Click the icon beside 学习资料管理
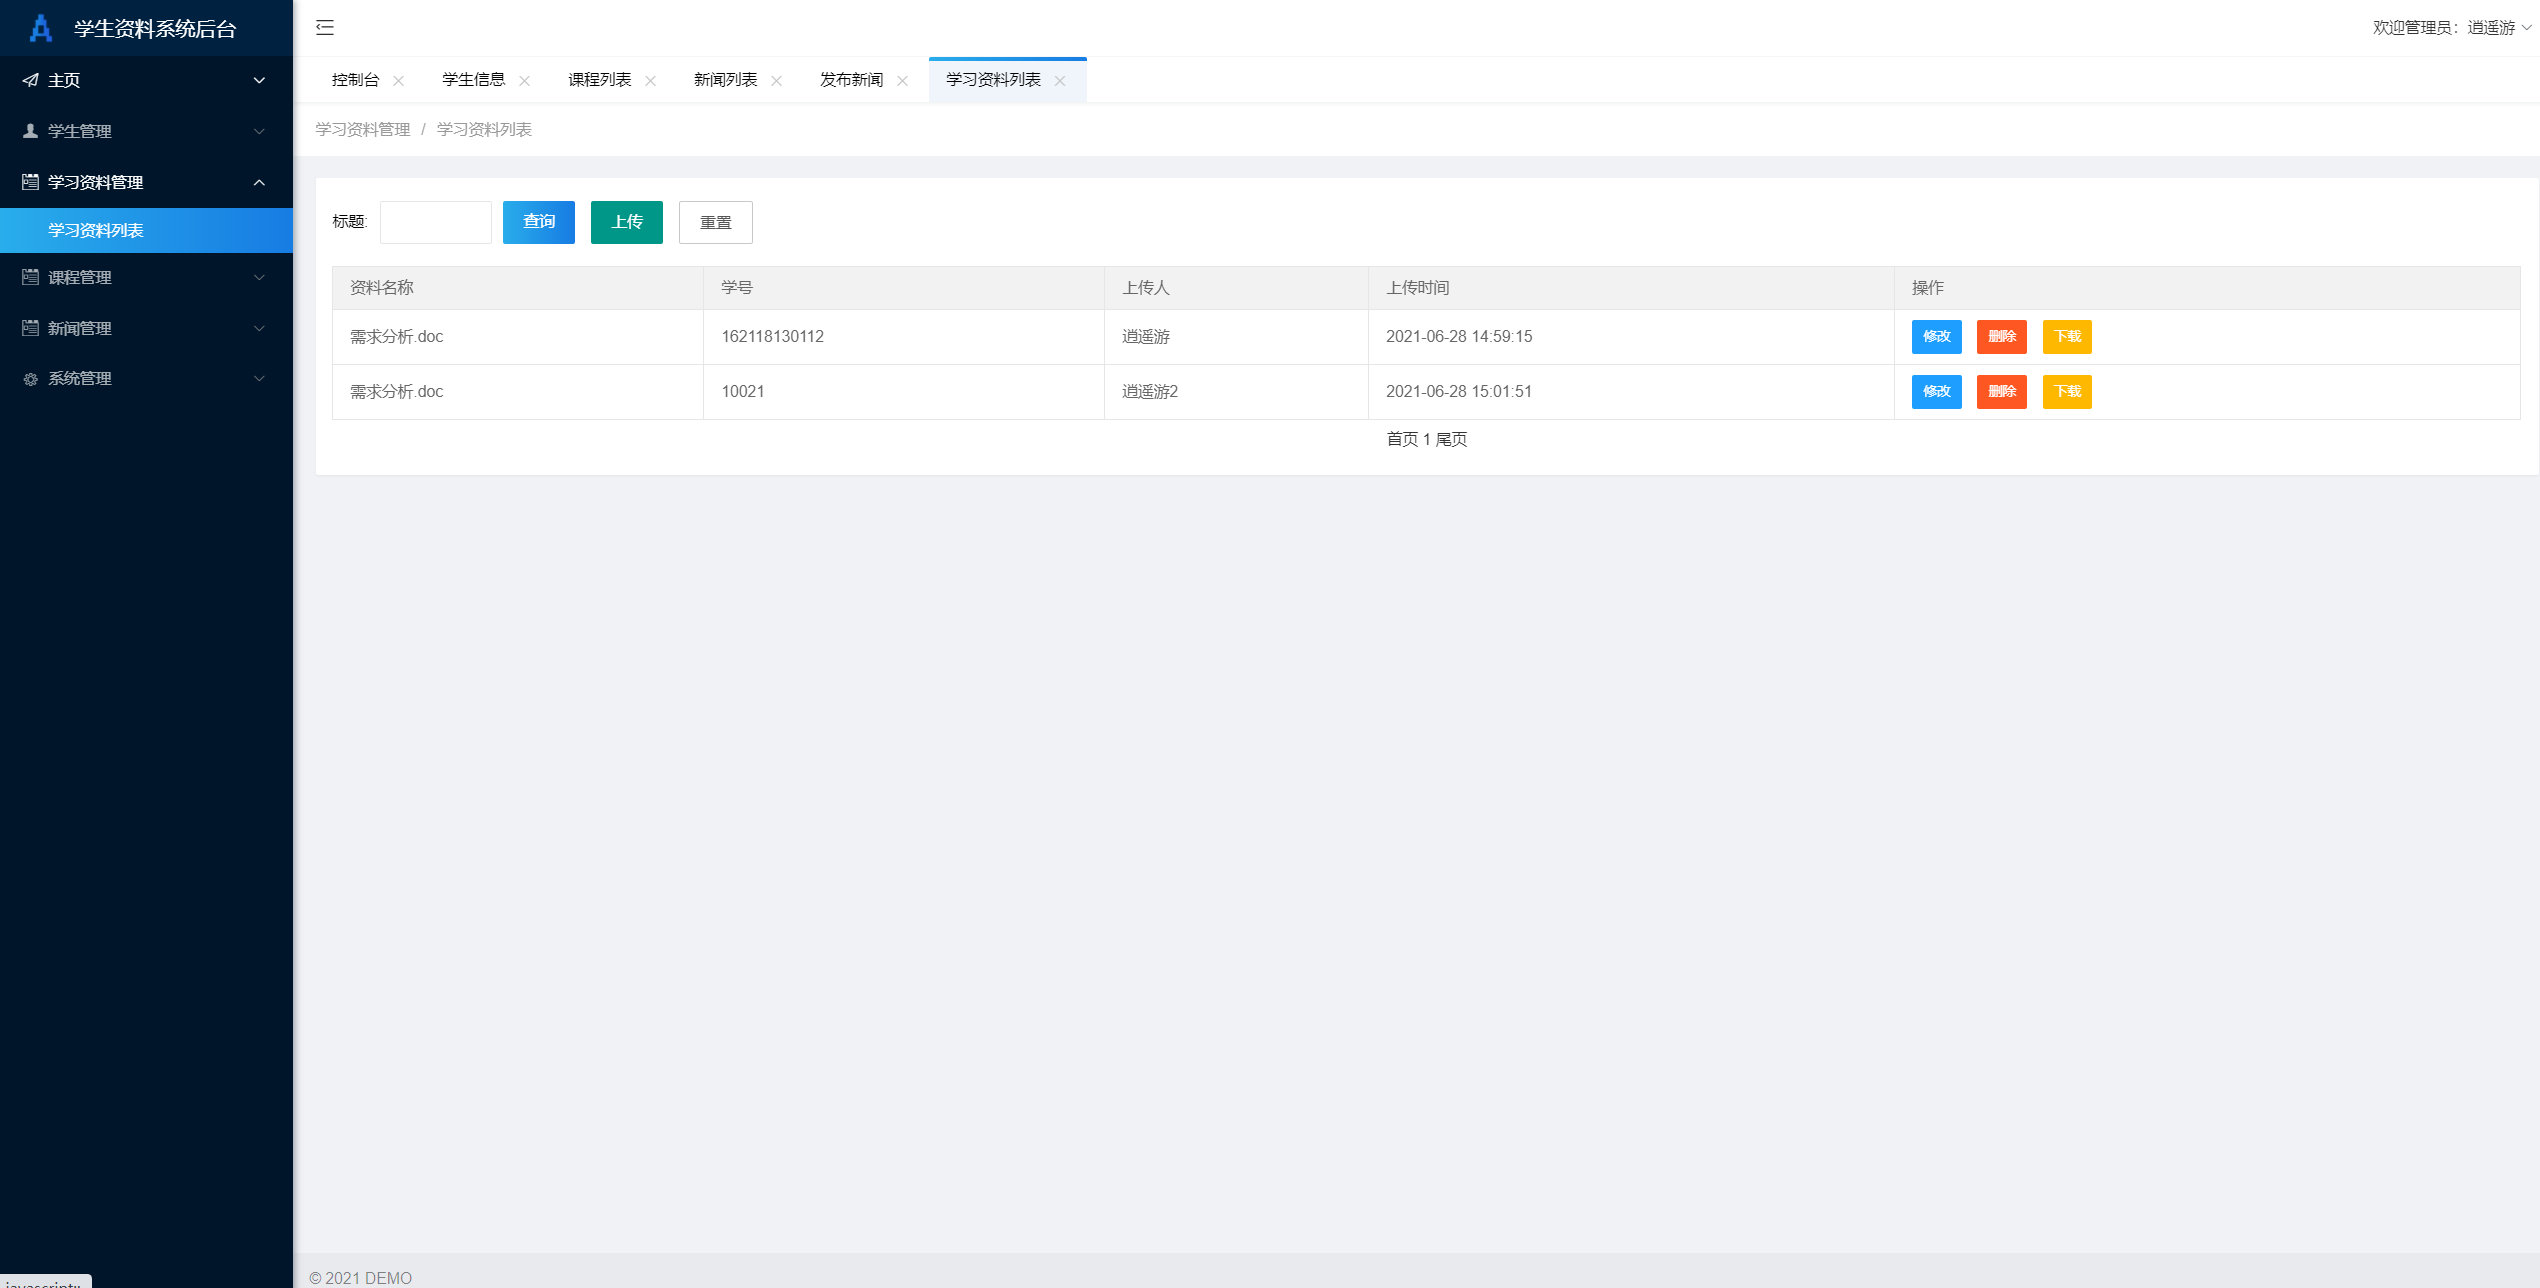This screenshot has width=2540, height=1288. [31, 182]
